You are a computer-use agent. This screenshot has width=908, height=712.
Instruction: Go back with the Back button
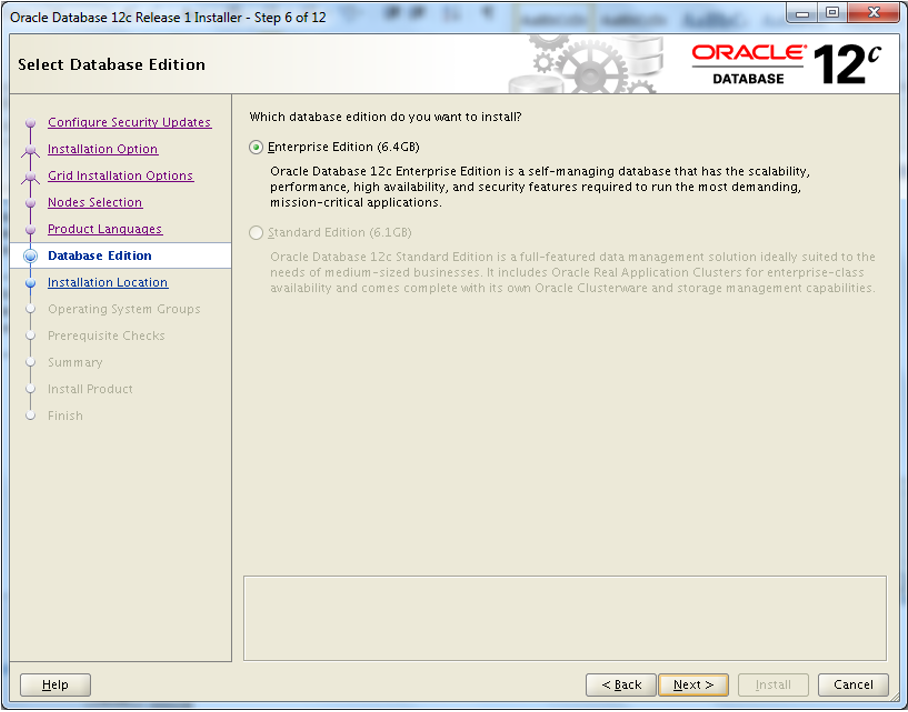(x=621, y=685)
